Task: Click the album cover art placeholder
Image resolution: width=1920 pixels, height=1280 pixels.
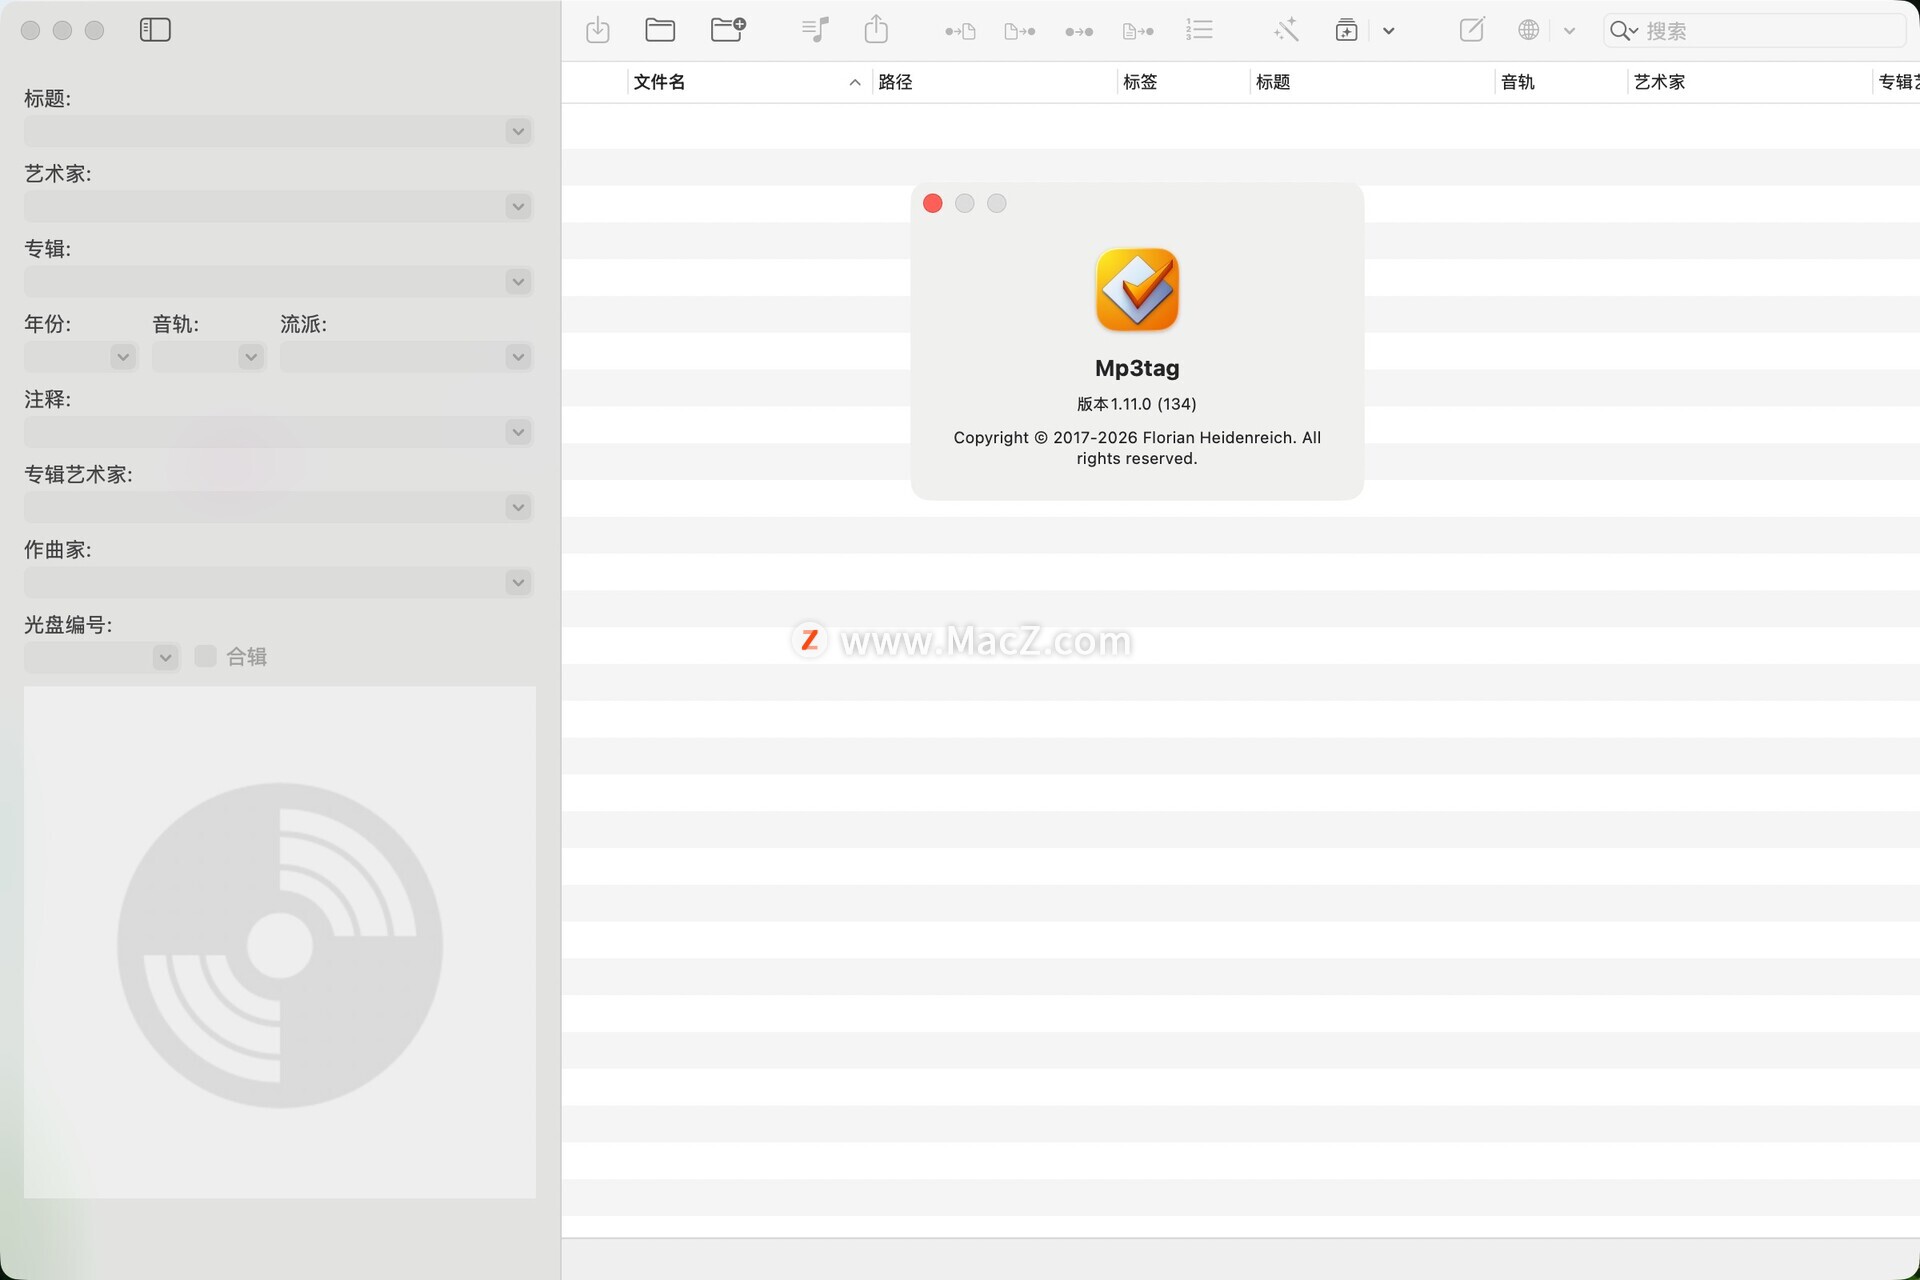Action: (x=280, y=942)
